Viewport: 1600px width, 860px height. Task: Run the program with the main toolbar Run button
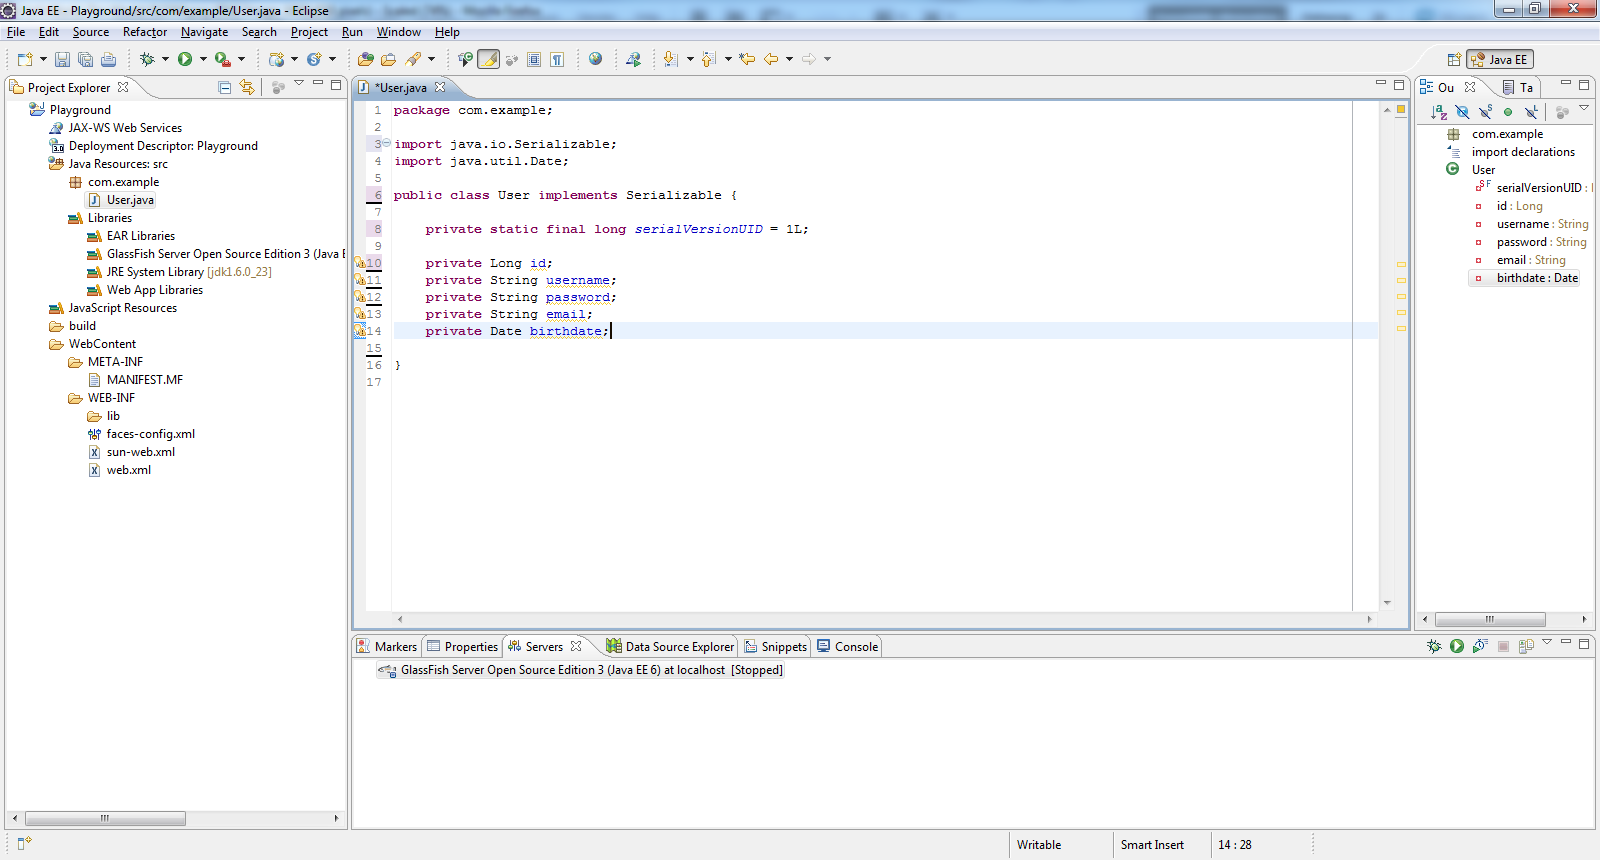point(185,59)
